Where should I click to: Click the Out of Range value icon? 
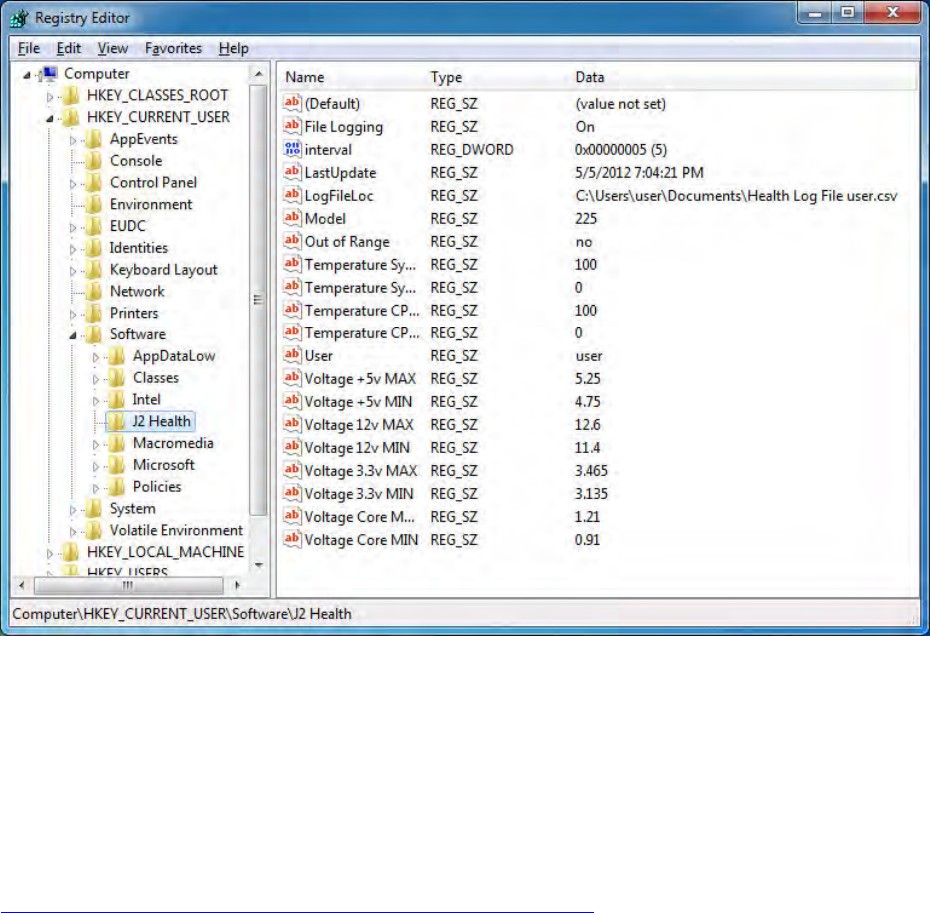pos(292,241)
